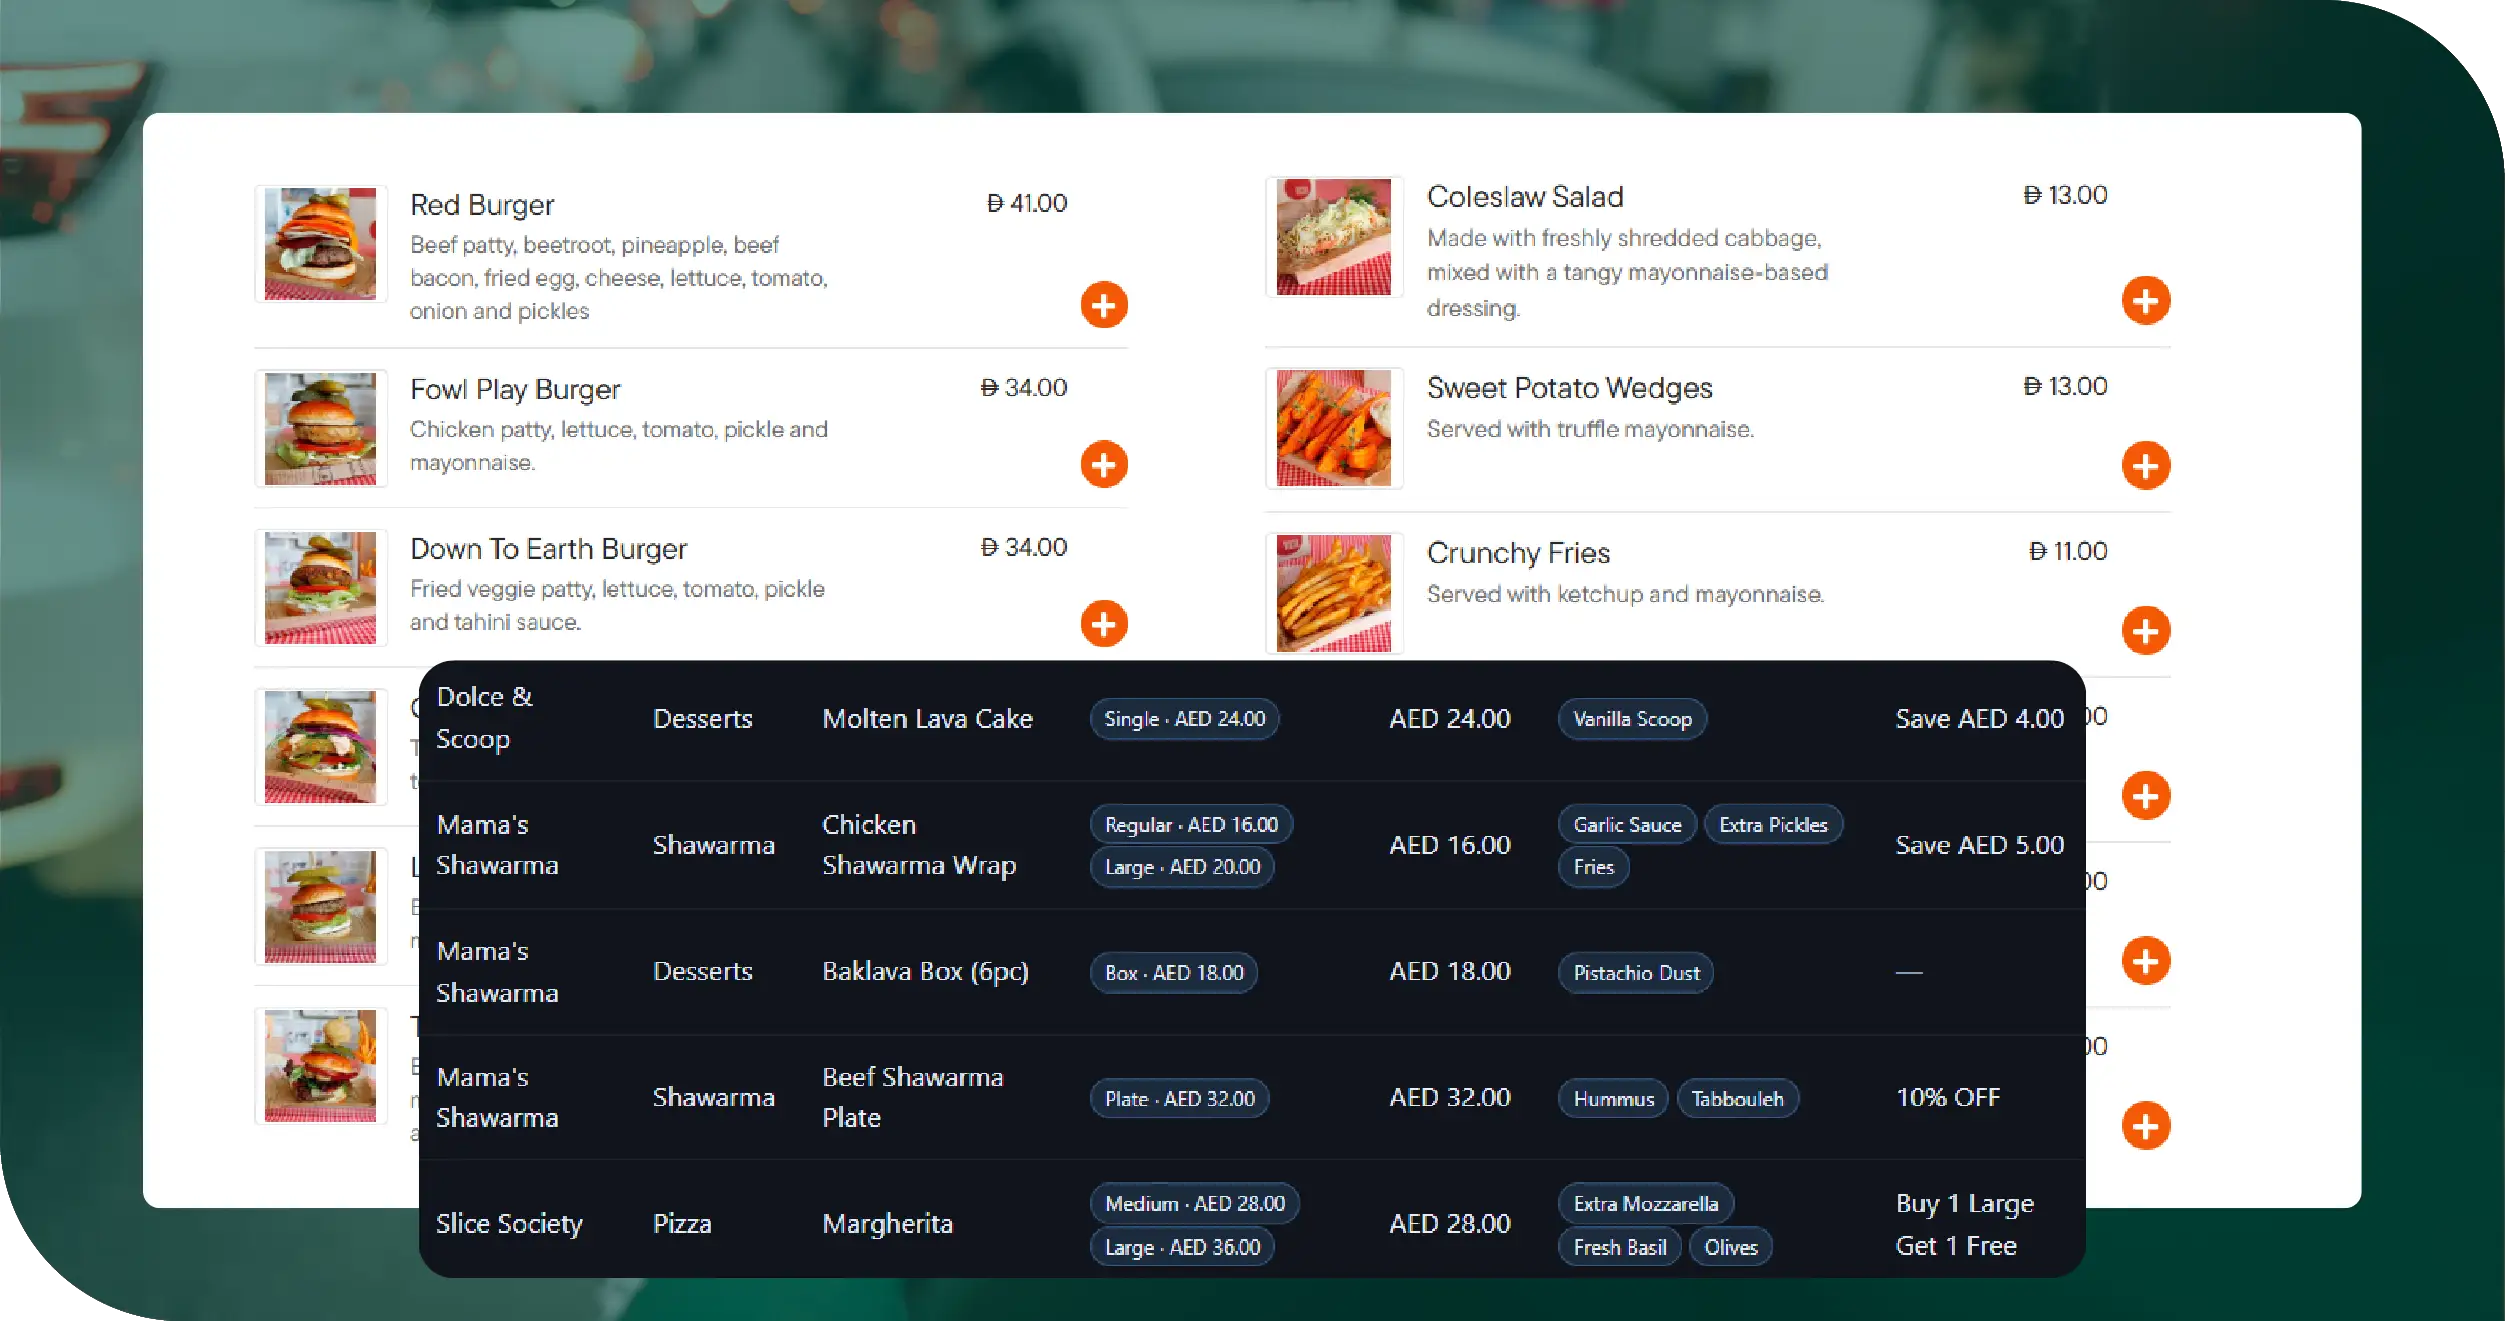Toggle the Garlic Sauce add-on chip
This screenshot has width=2506, height=1321.
coord(1626,825)
